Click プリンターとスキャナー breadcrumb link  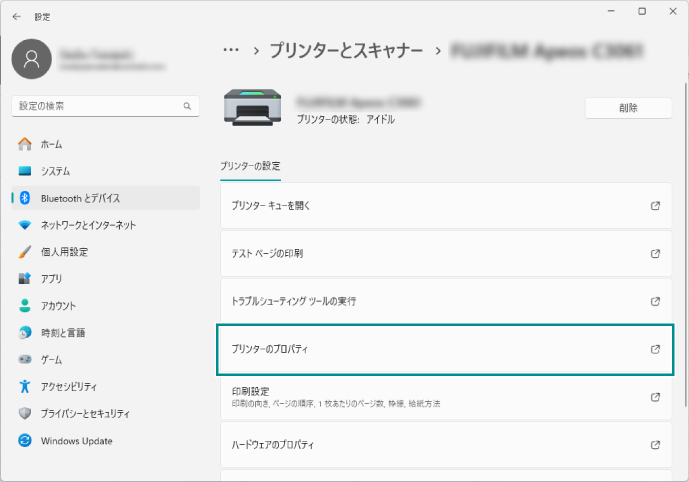click(347, 49)
